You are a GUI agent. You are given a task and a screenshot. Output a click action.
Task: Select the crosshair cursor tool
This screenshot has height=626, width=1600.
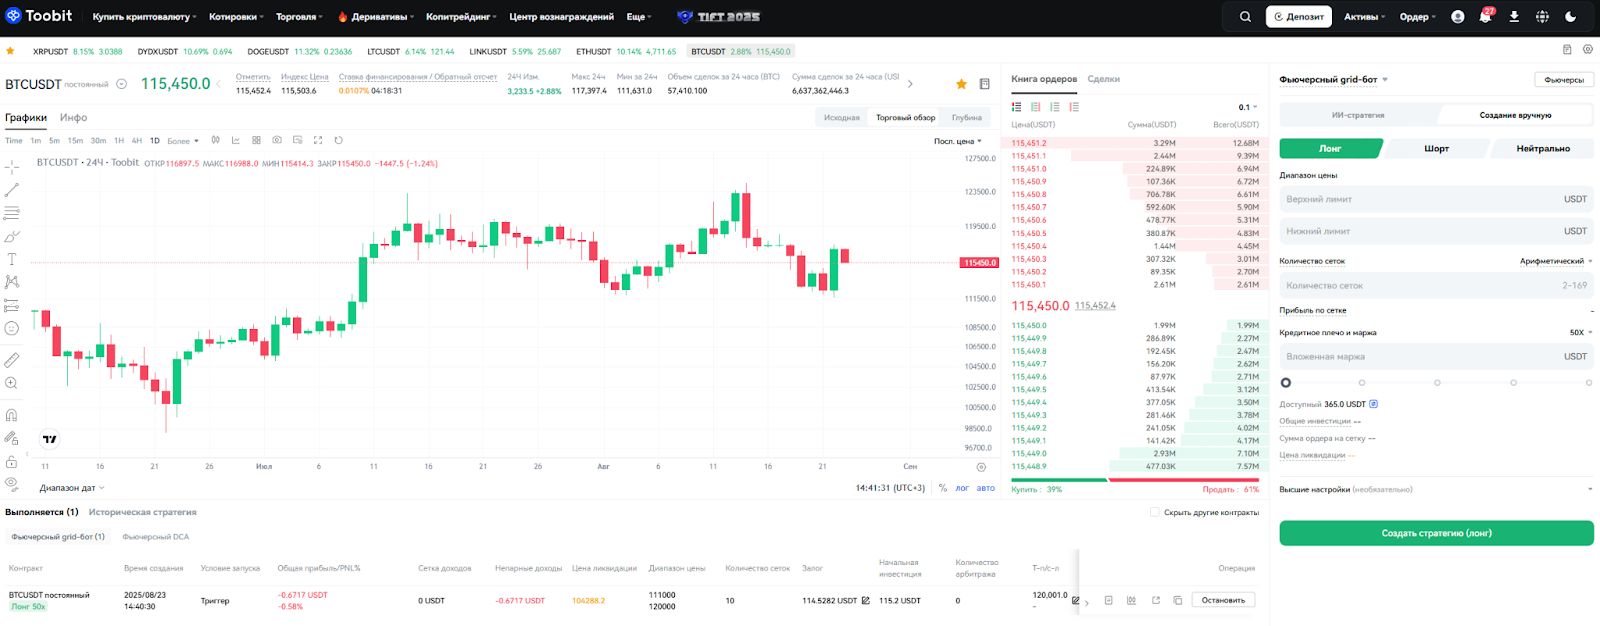tap(12, 167)
